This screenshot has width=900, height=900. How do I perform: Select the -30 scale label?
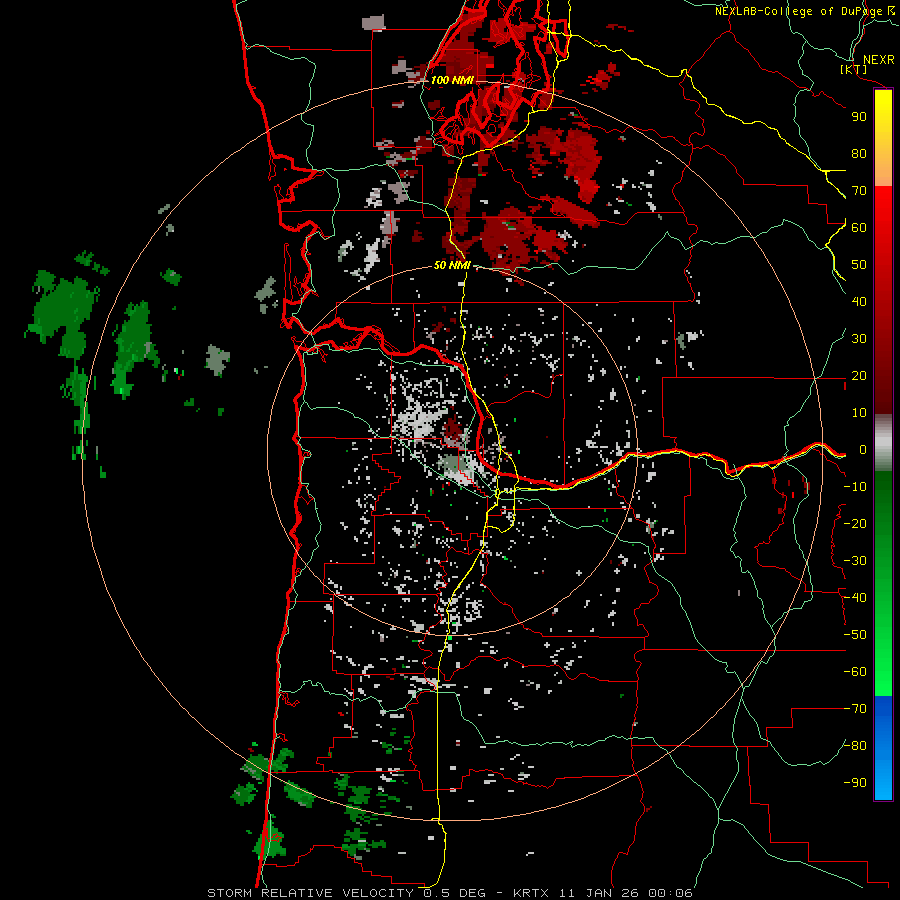tap(855, 561)
